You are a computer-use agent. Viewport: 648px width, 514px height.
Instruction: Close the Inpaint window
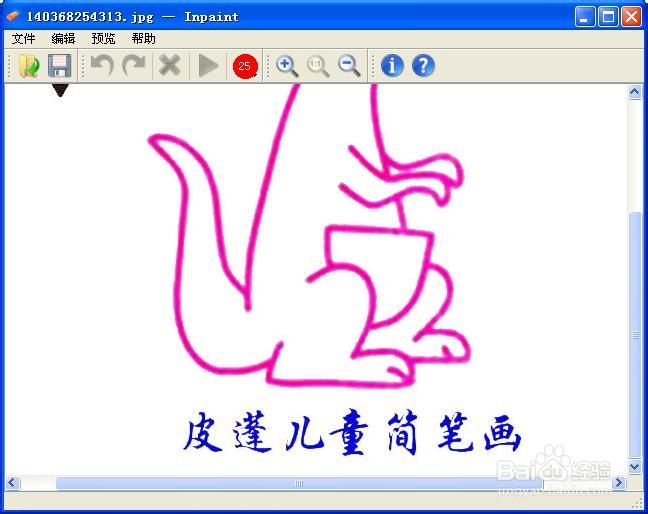pos(632,17)
